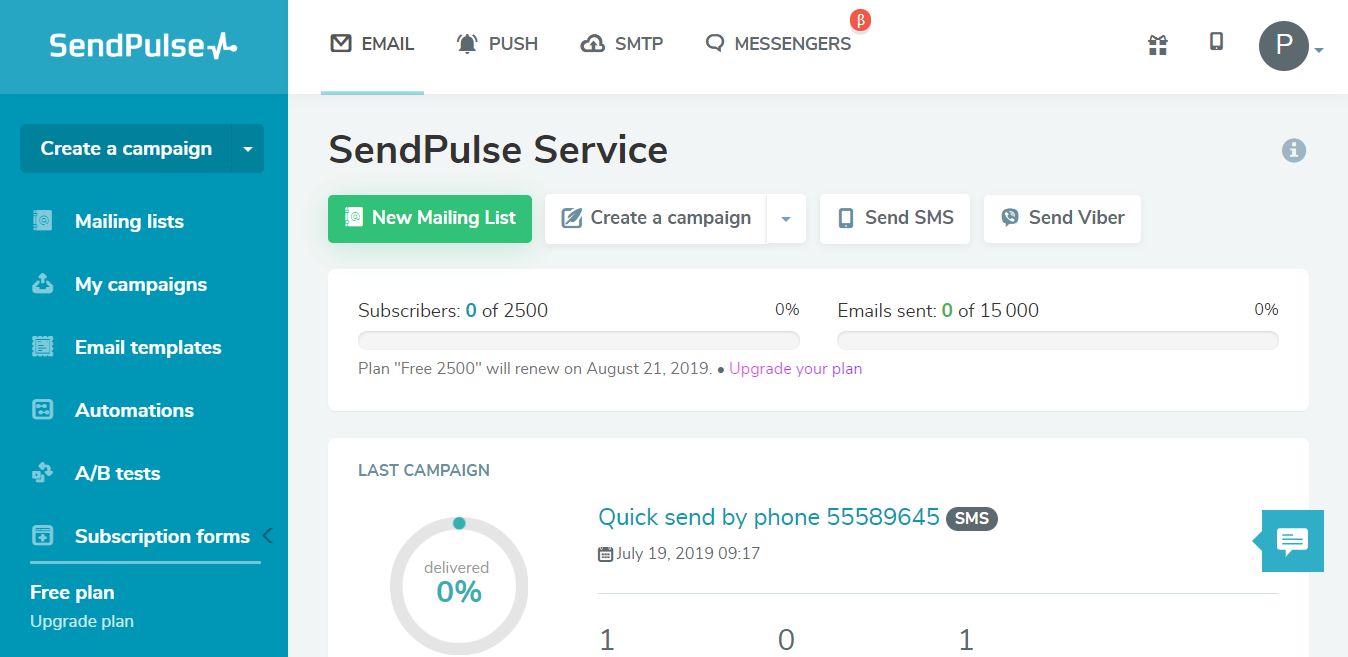Open the live chat widget icon
This screenshot has height=657, width=1348.
point(1292,541)
